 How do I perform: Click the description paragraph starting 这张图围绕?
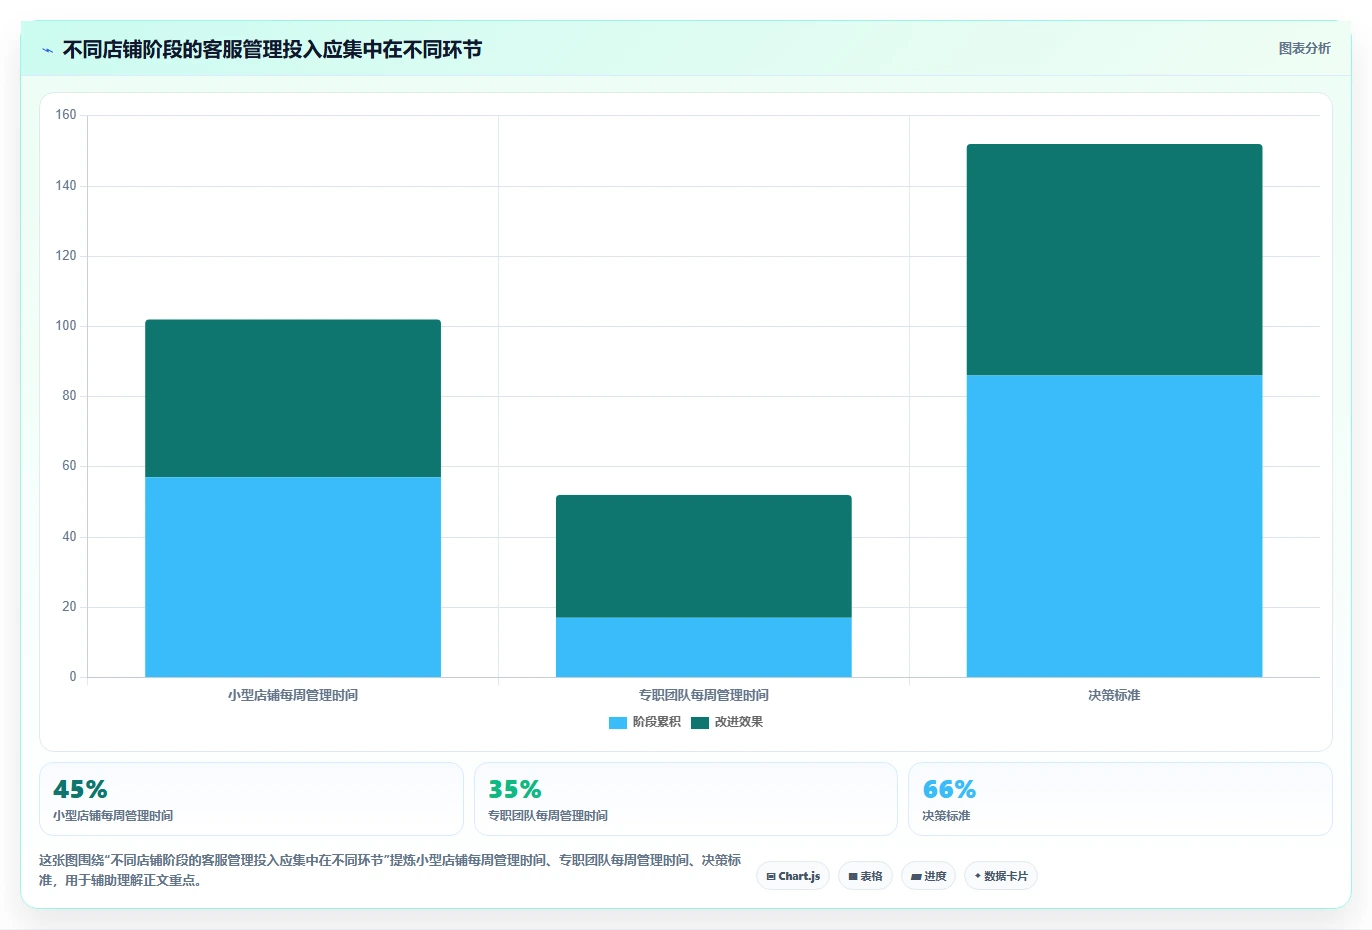[390, 870]
